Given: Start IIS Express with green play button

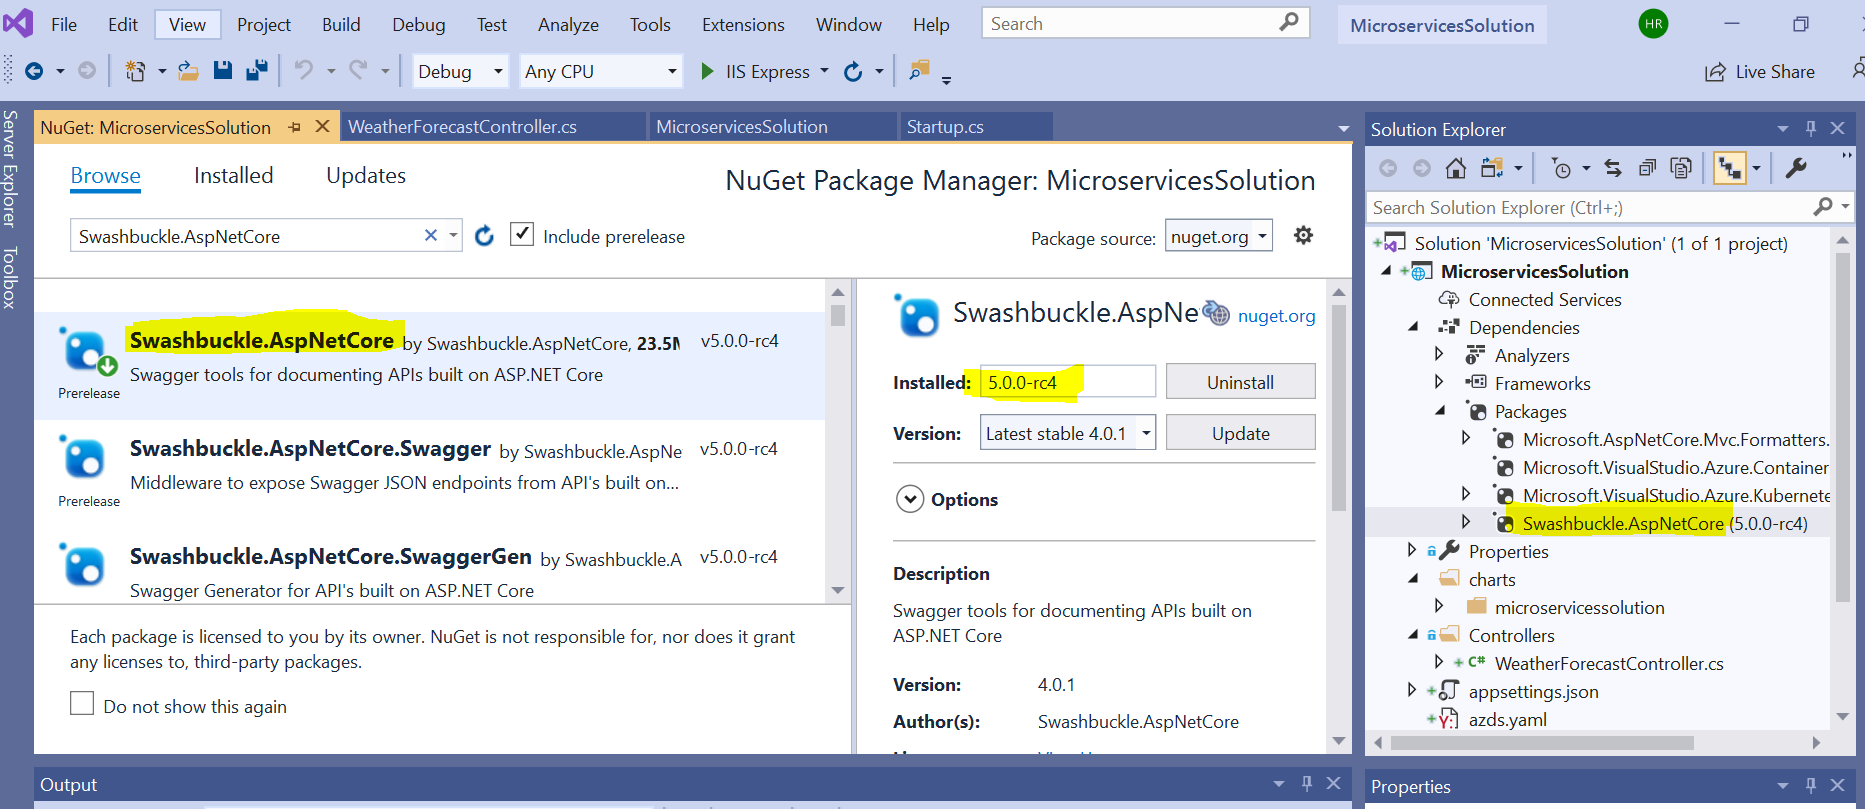Looking at the screenshot, I should point(707,71).
